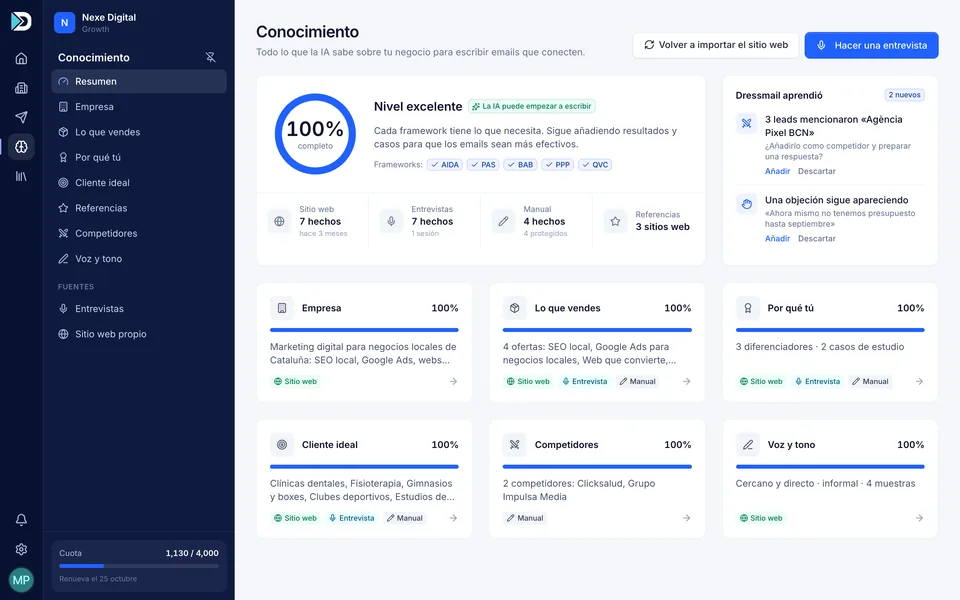
Task: Click the 2 nuevos badge
Action: pos(904,95)
